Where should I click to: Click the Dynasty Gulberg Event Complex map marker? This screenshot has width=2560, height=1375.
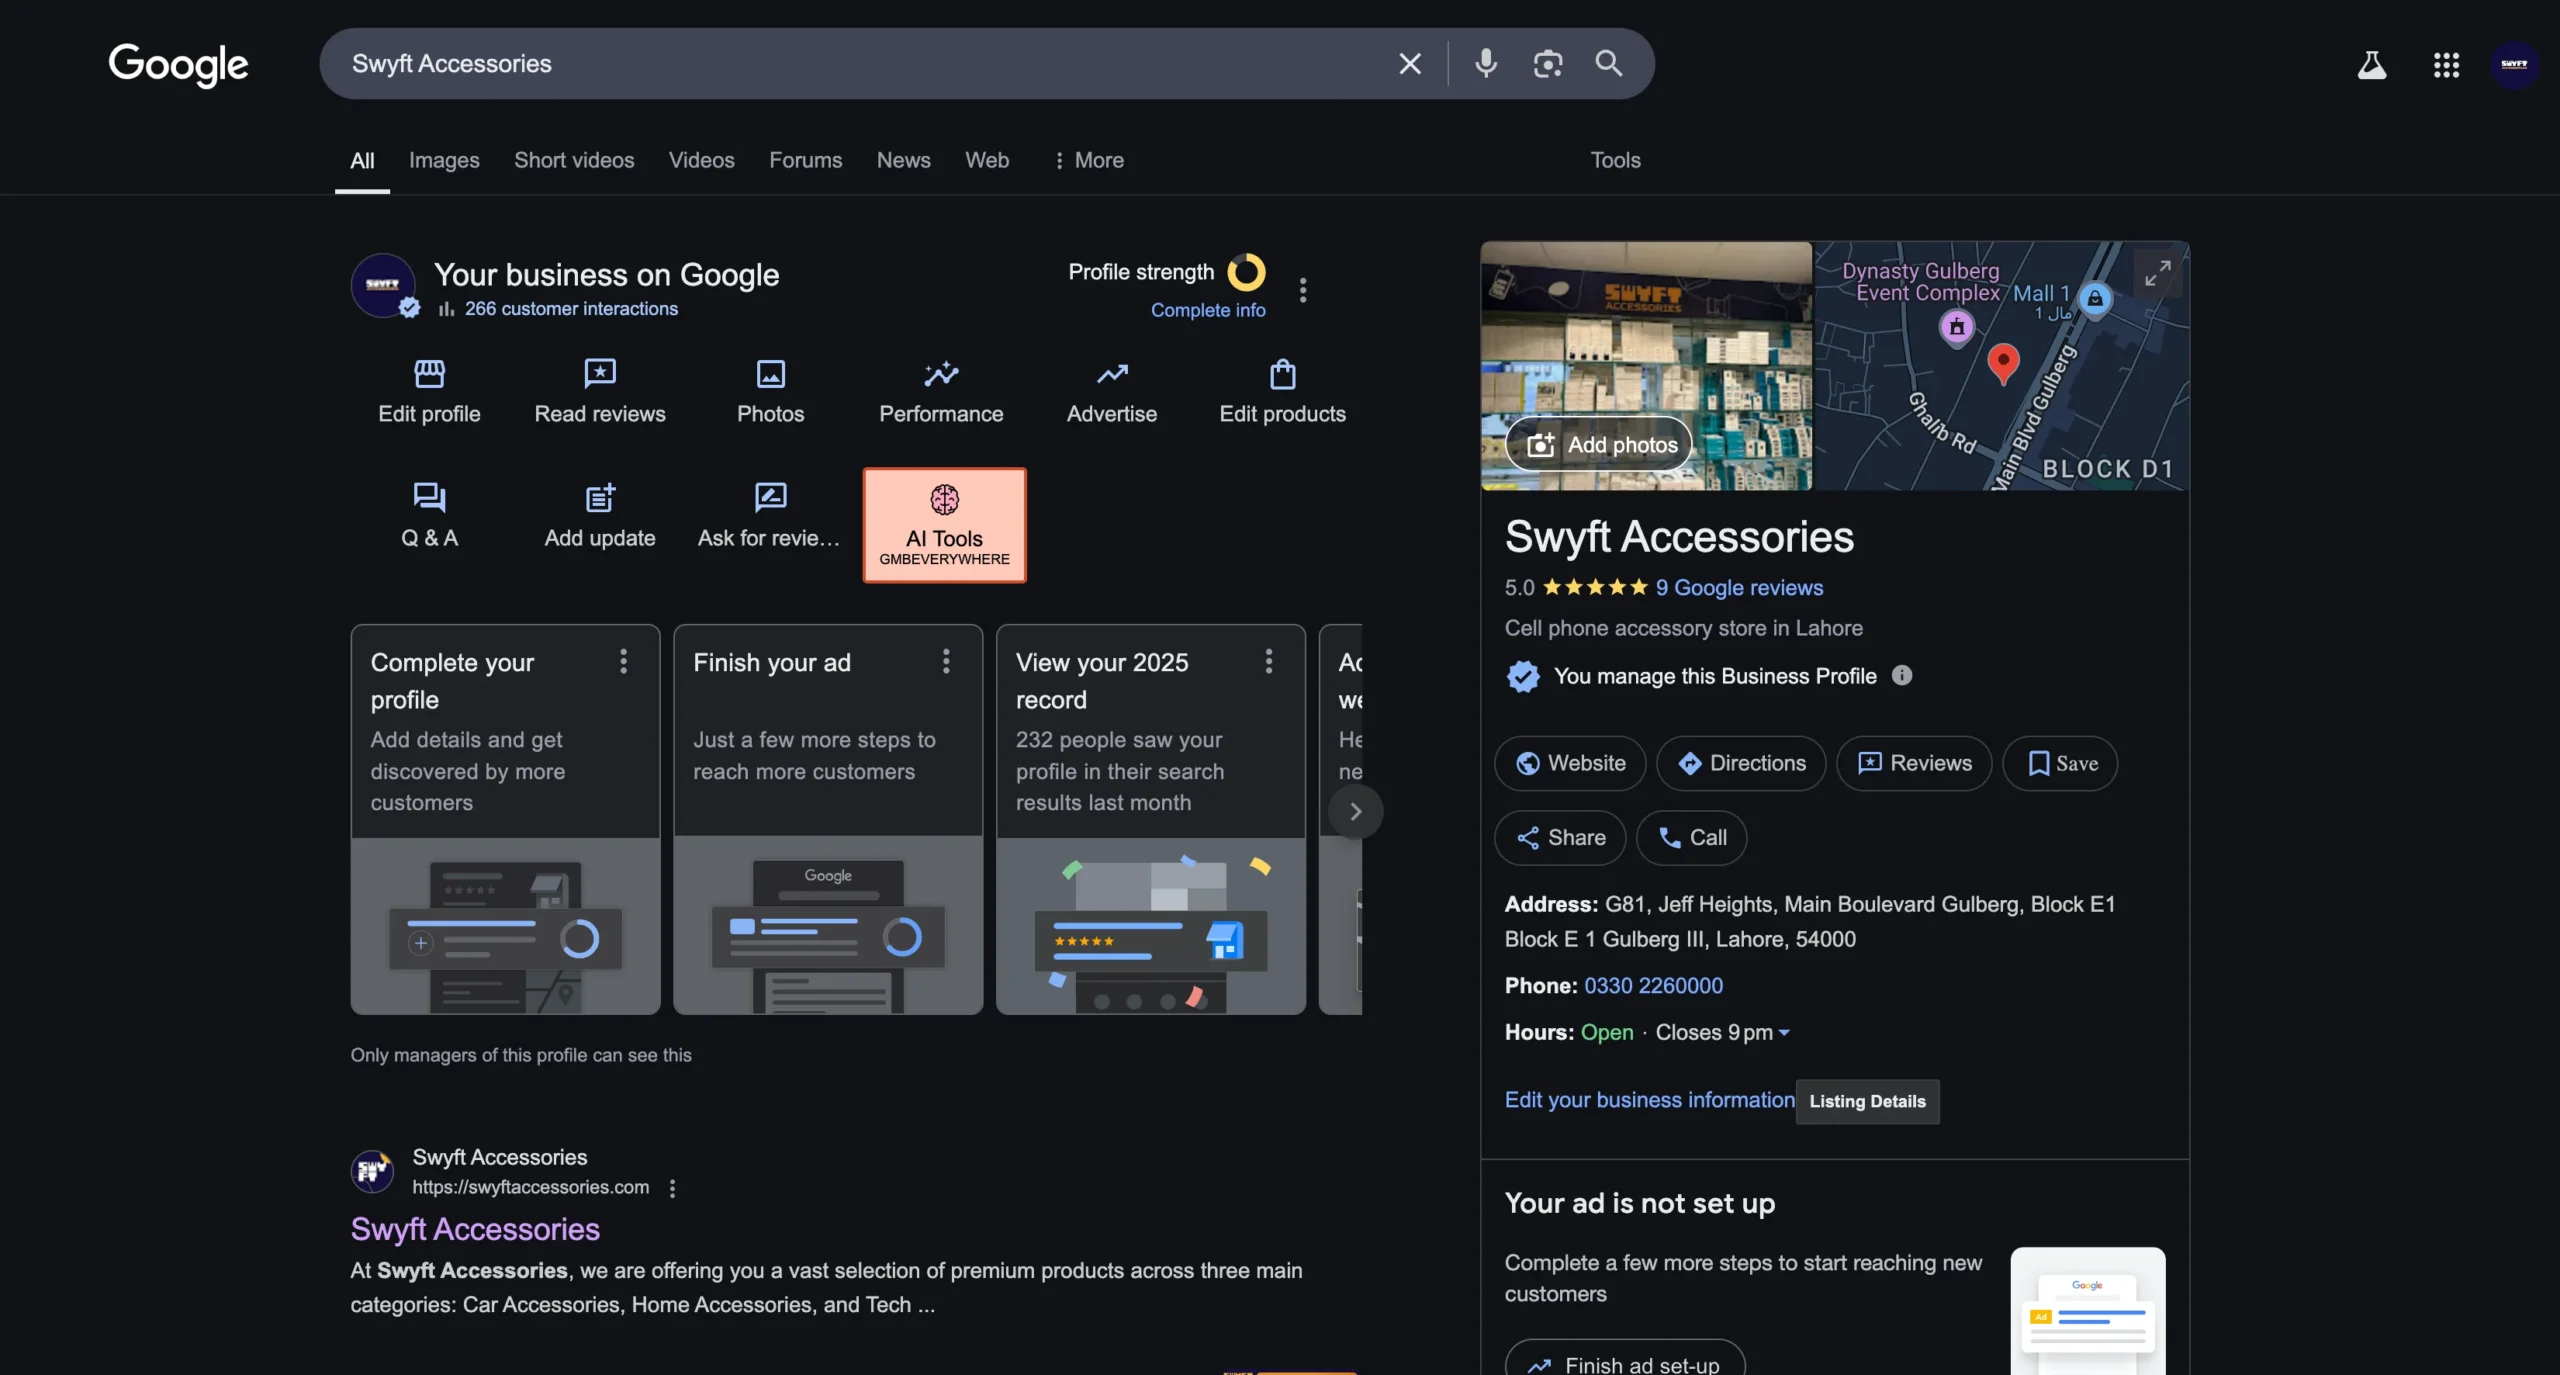click(x=1956, y=327)
